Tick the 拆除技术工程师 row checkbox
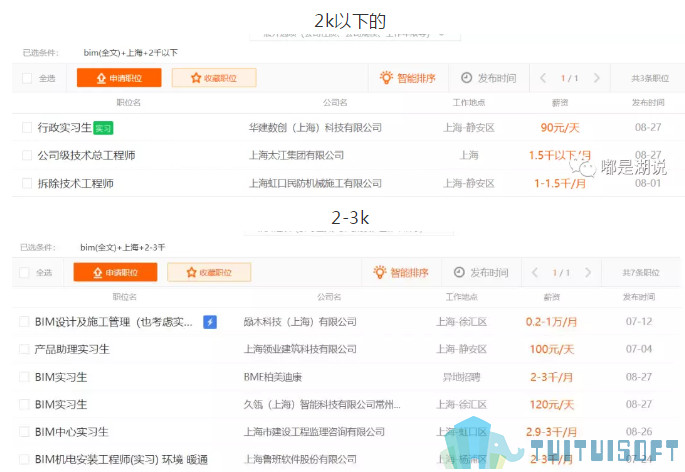Viewport: 685px width, 472px height. [x=27, y=183]
